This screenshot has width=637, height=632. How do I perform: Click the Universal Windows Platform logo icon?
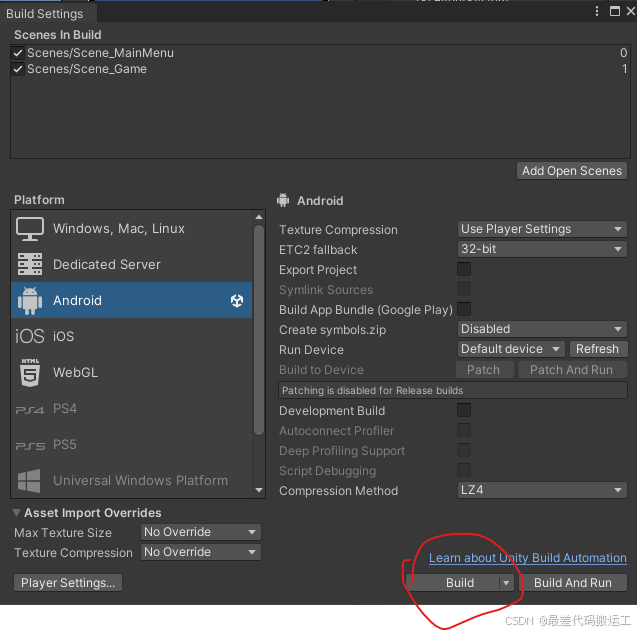(29, 481)
